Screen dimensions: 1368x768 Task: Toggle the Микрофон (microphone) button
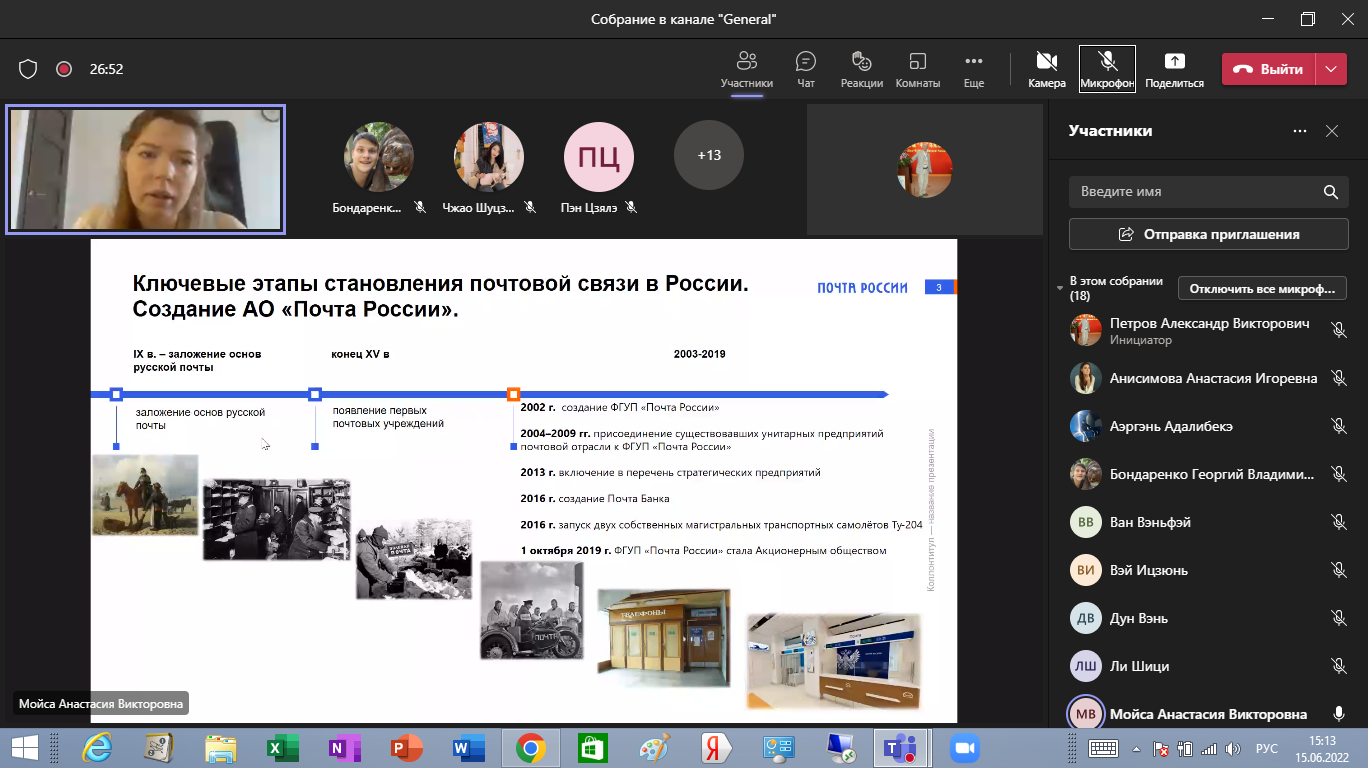tap(1107, 69)
